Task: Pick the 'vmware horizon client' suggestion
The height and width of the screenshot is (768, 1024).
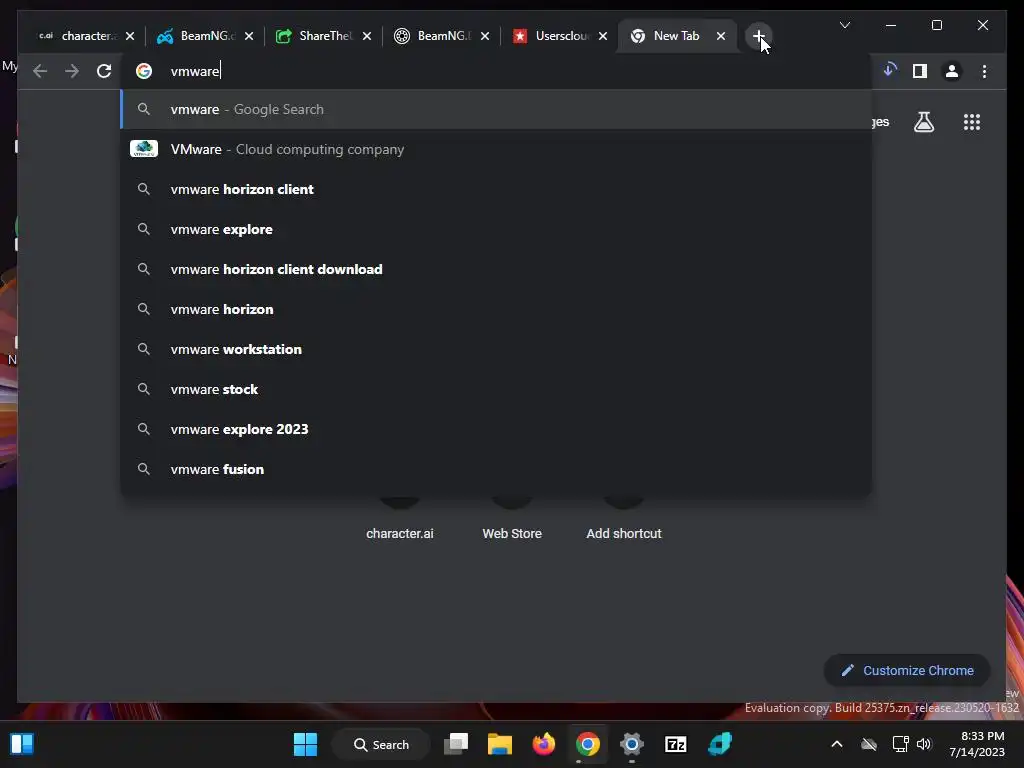Action: (x=496, y=189)
